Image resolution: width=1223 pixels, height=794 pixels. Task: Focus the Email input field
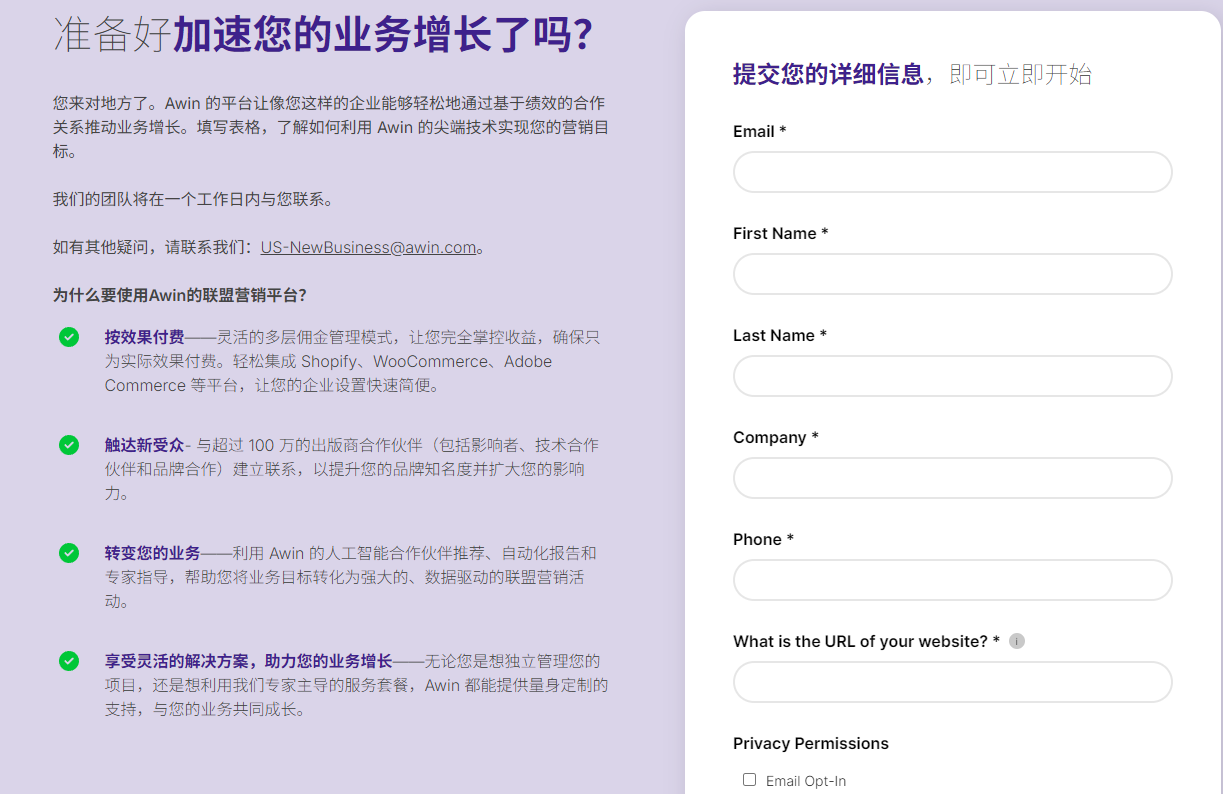(952, 172)
